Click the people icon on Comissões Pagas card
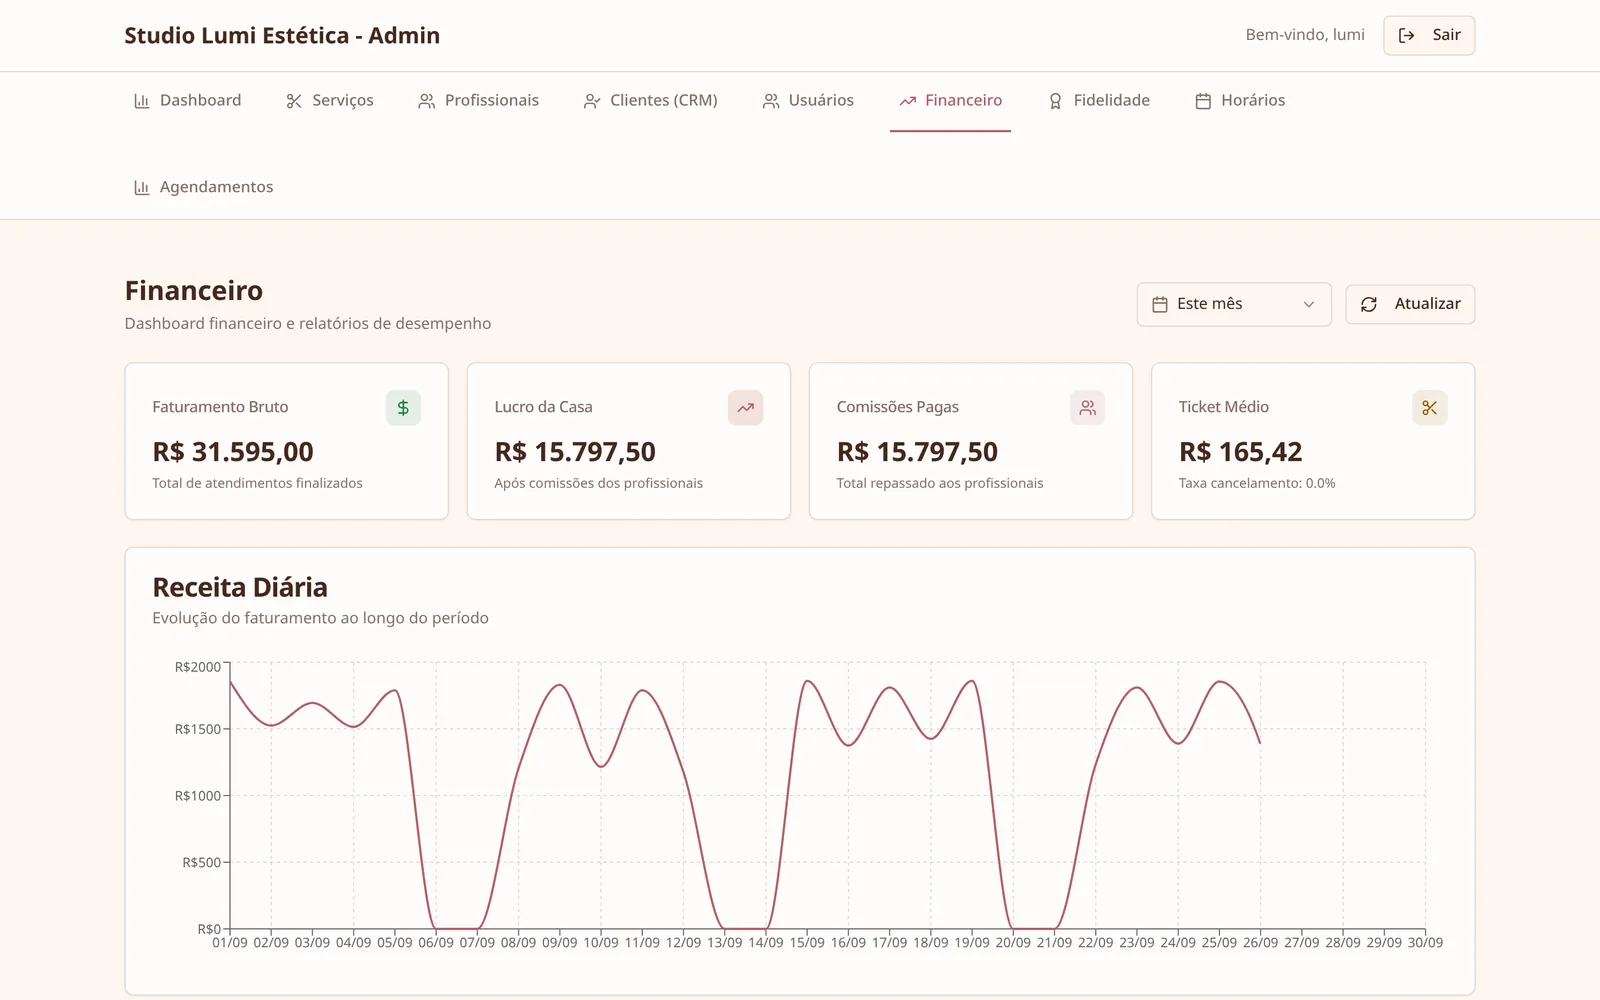1600x1000 pixels. [1087, 408]
